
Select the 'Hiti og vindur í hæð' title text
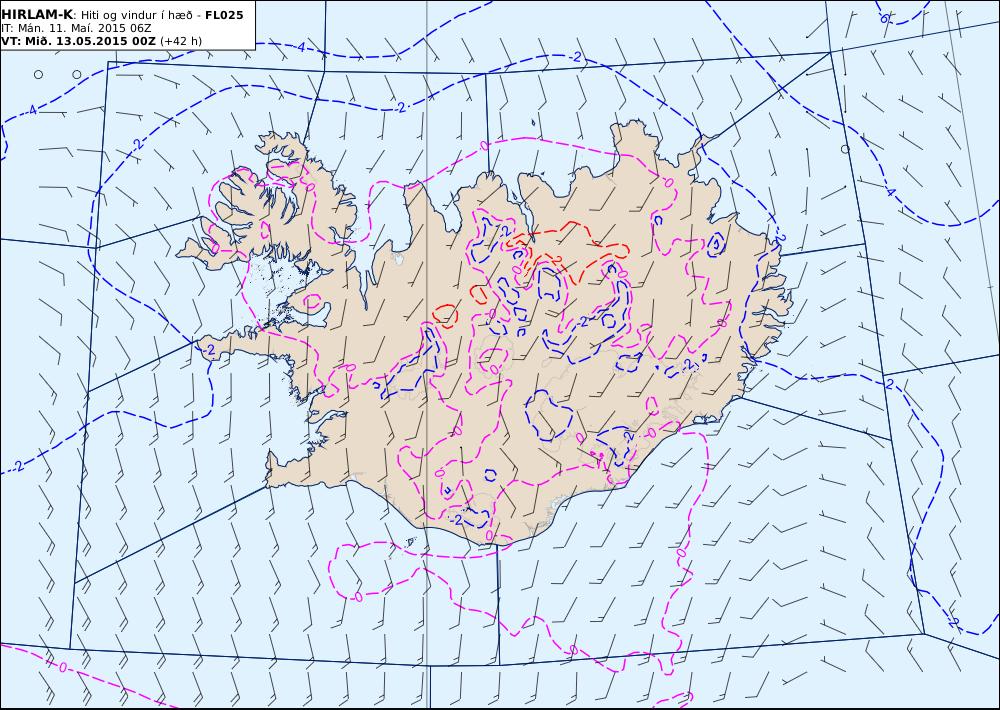137,15
